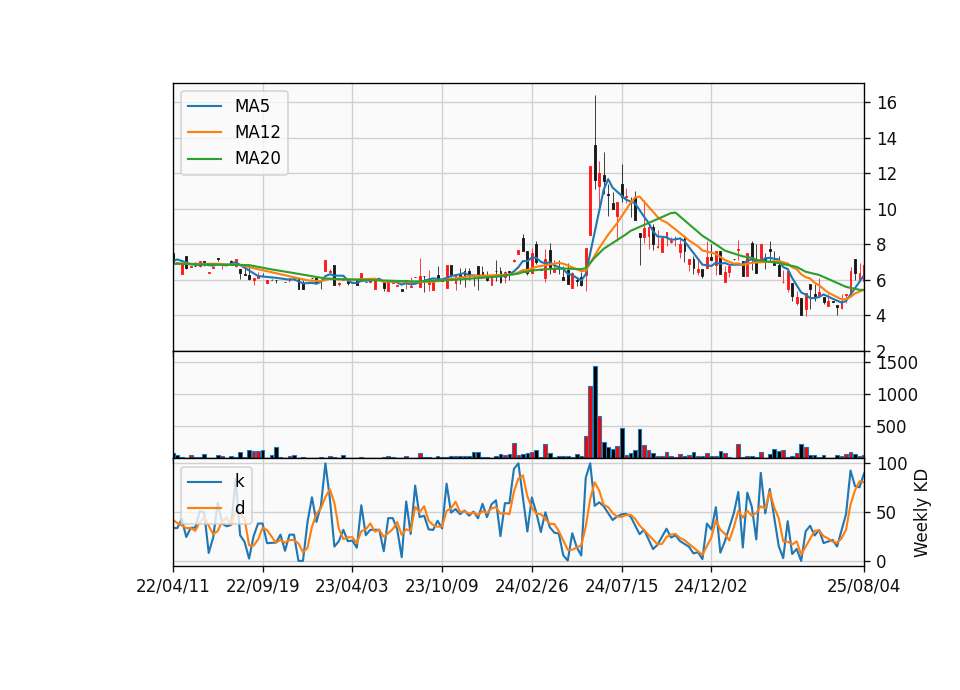
Task: Click the MA20 legend label
Action: tap(257, 158)
